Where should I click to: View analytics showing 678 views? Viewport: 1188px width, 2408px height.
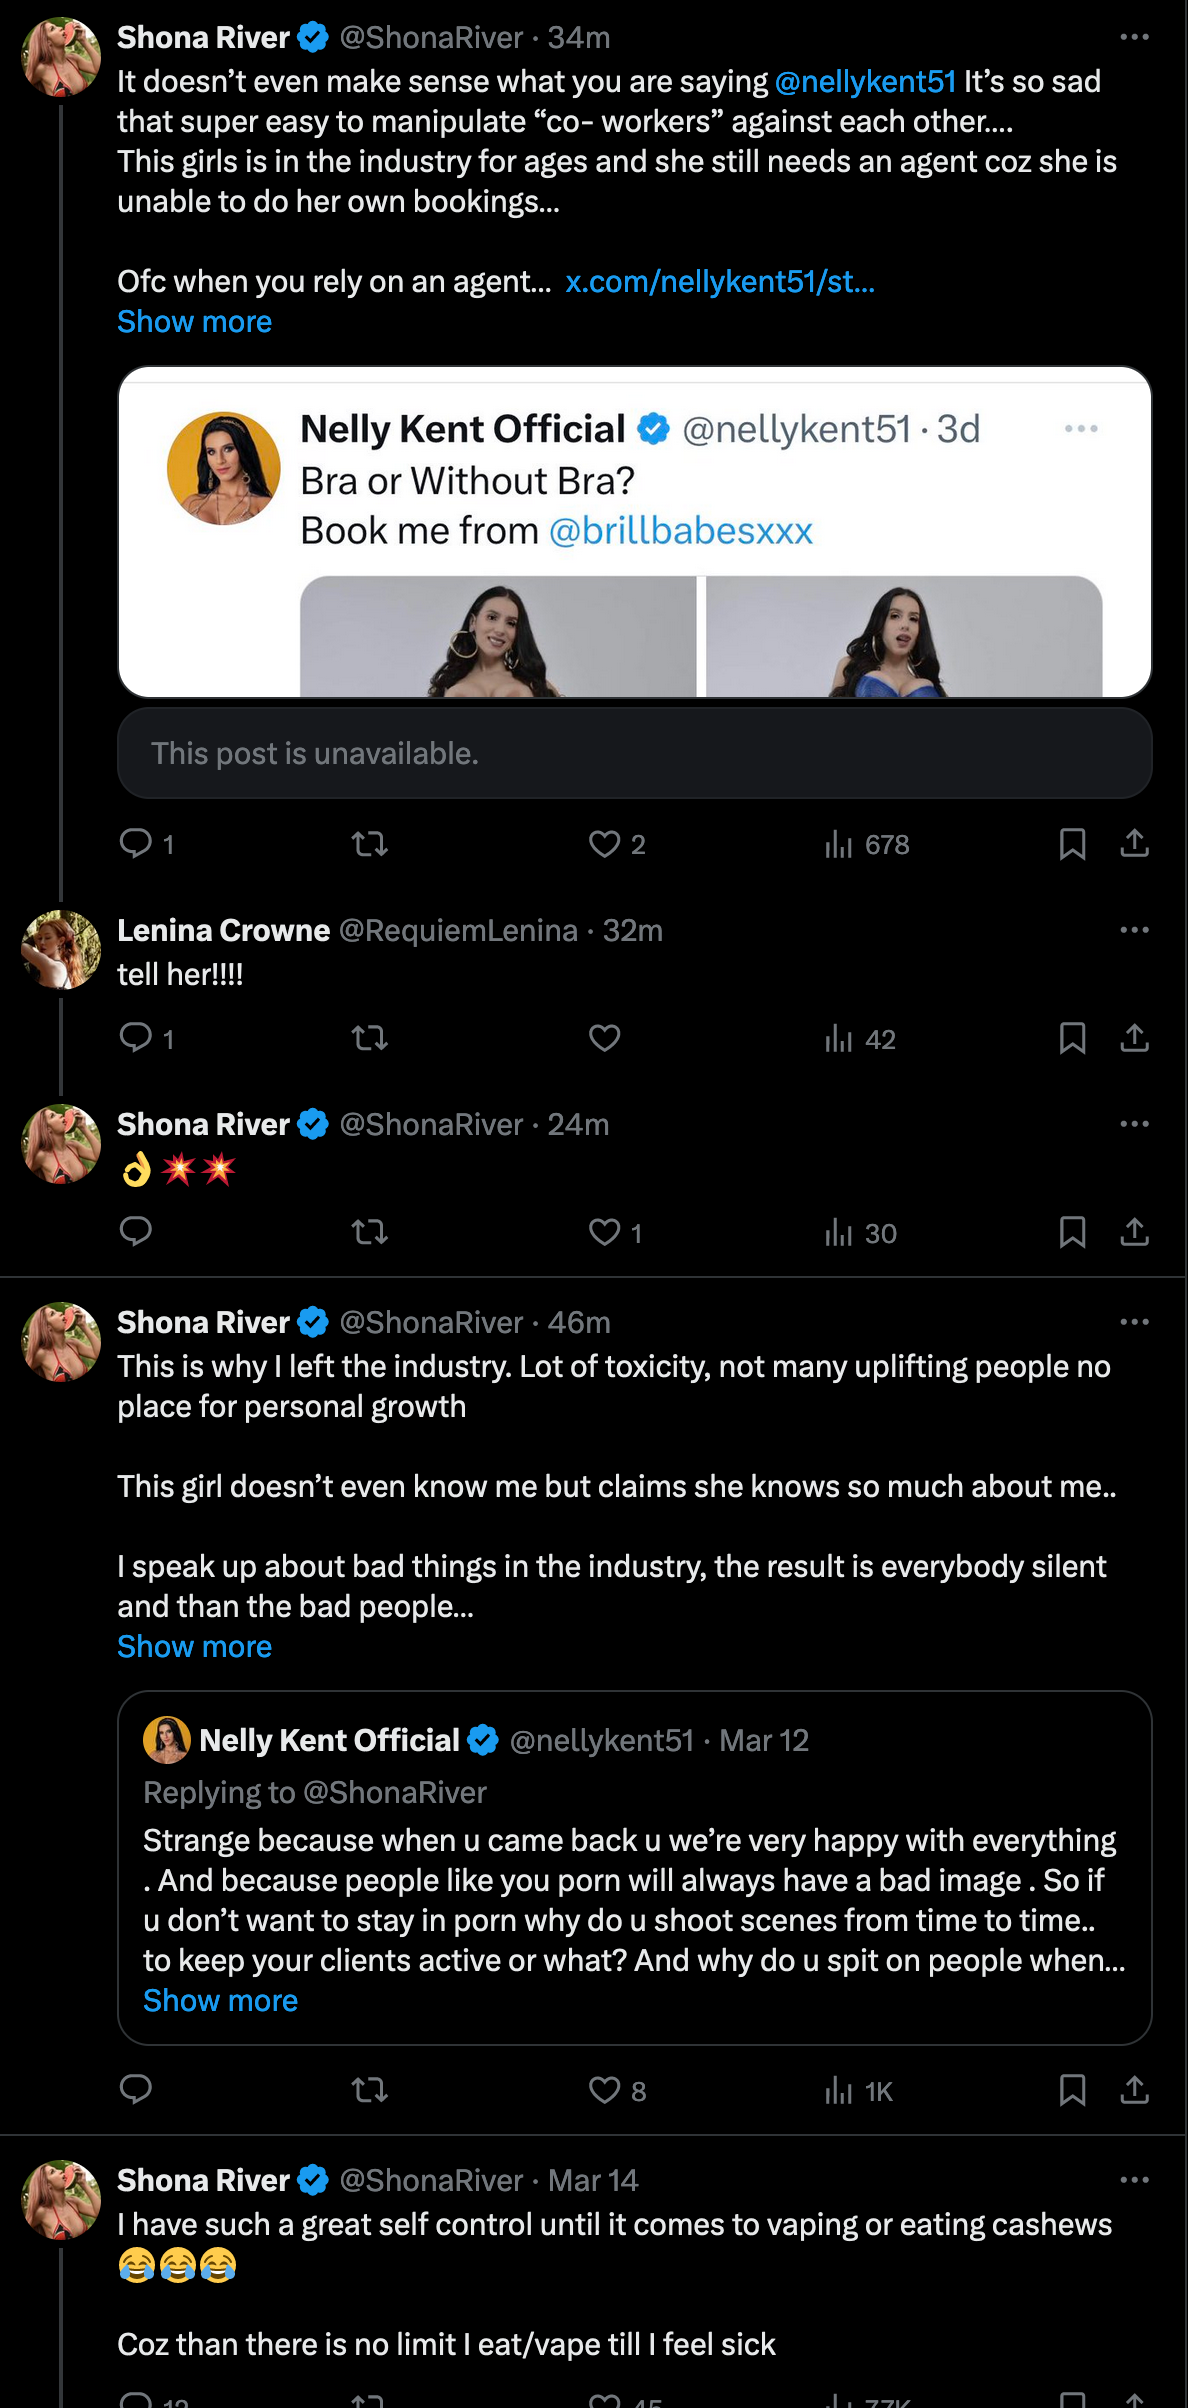tap(866, 845)
